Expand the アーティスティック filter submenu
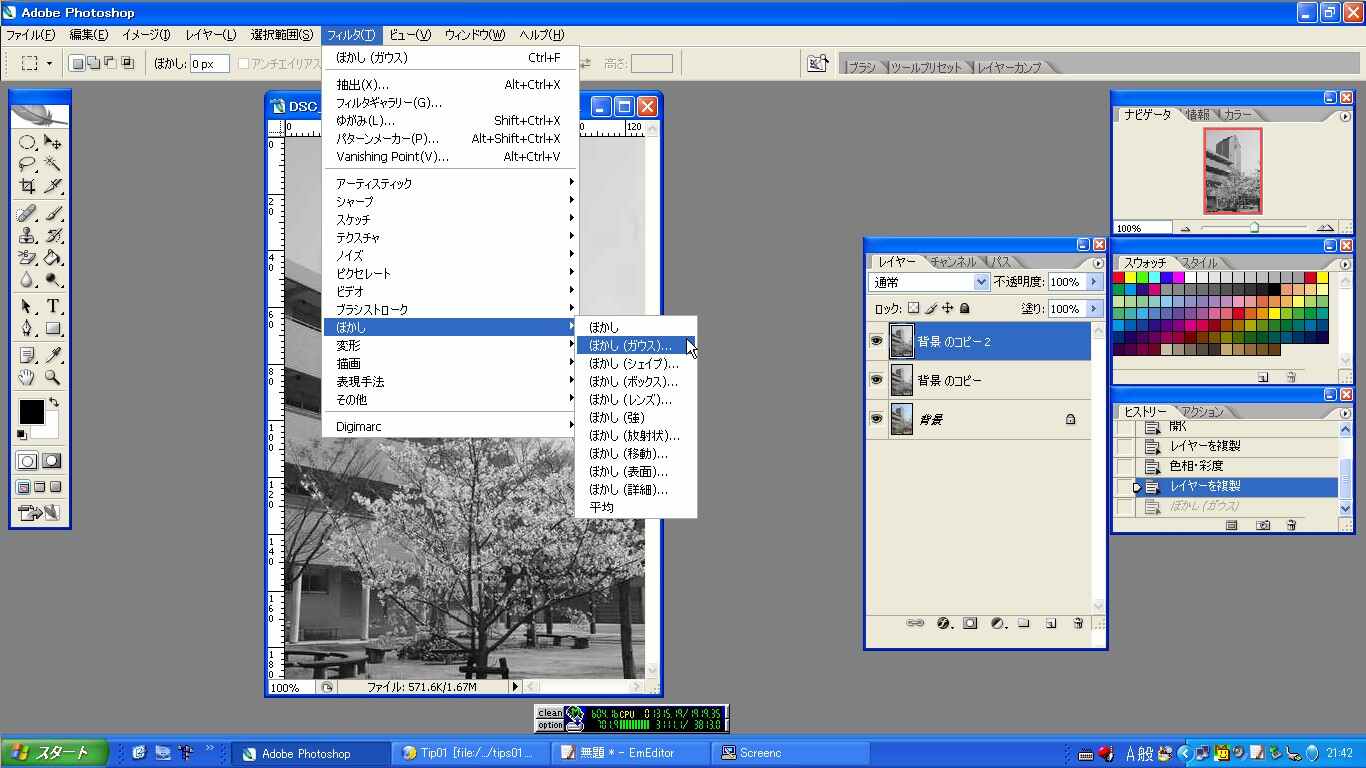The image size is (1366, 768). (451, 184)
